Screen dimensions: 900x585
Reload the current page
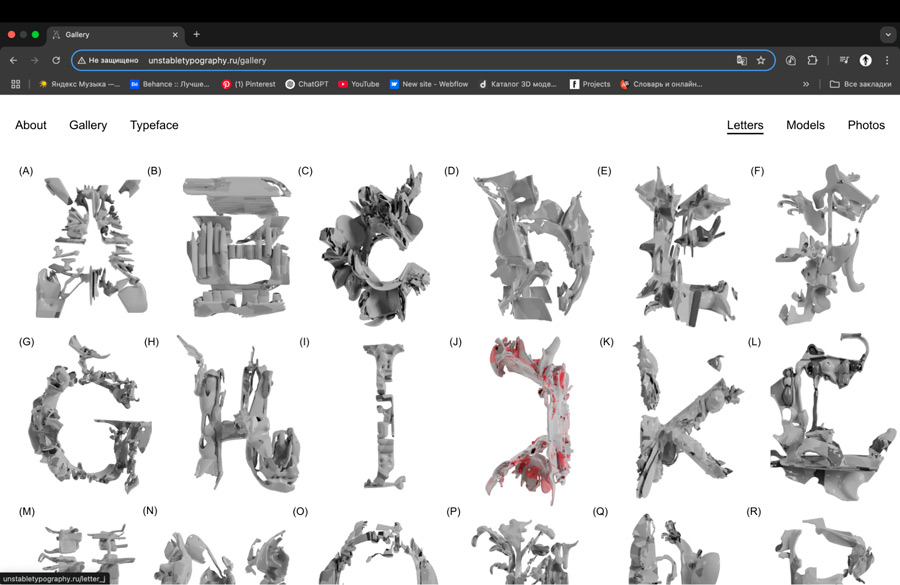(x=56, y=60)
